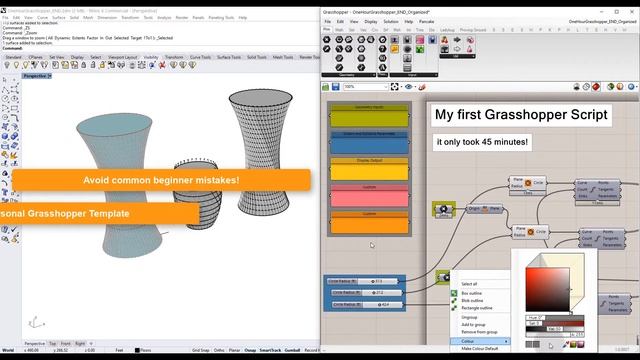Select olive green preset swatch in picker
Image resolution: width=640 pixels, height=360 pixels.
573,344
